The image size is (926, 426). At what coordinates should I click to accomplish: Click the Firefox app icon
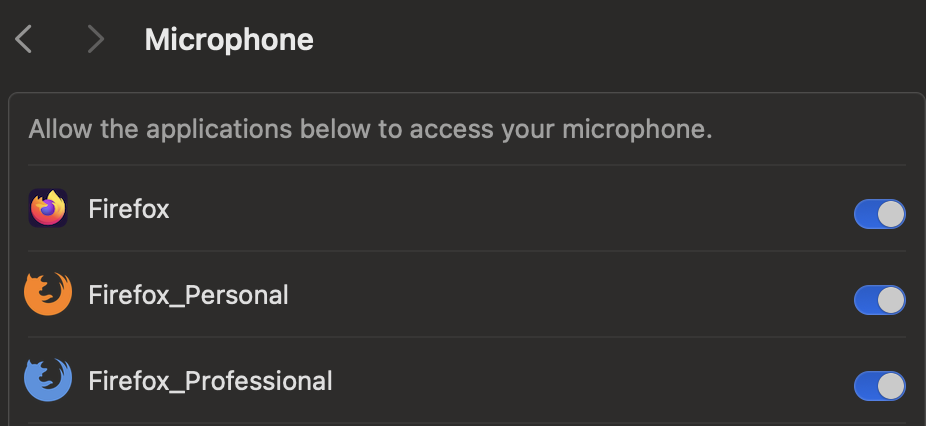click(x=48, y=209)
